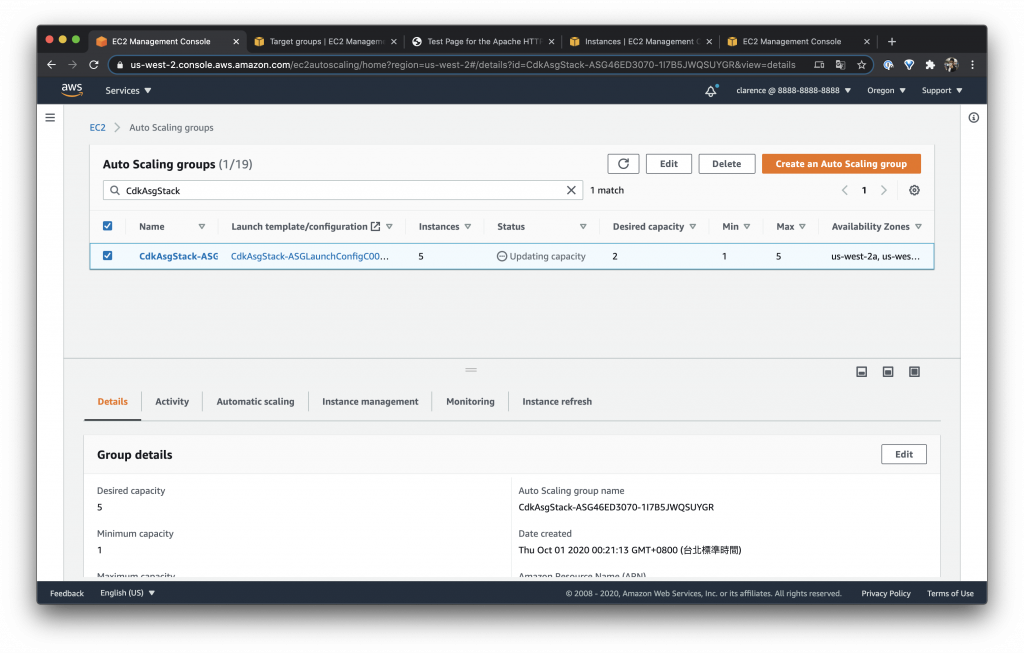
Task: Open launch template external link icon
Action: pos(376,227)
